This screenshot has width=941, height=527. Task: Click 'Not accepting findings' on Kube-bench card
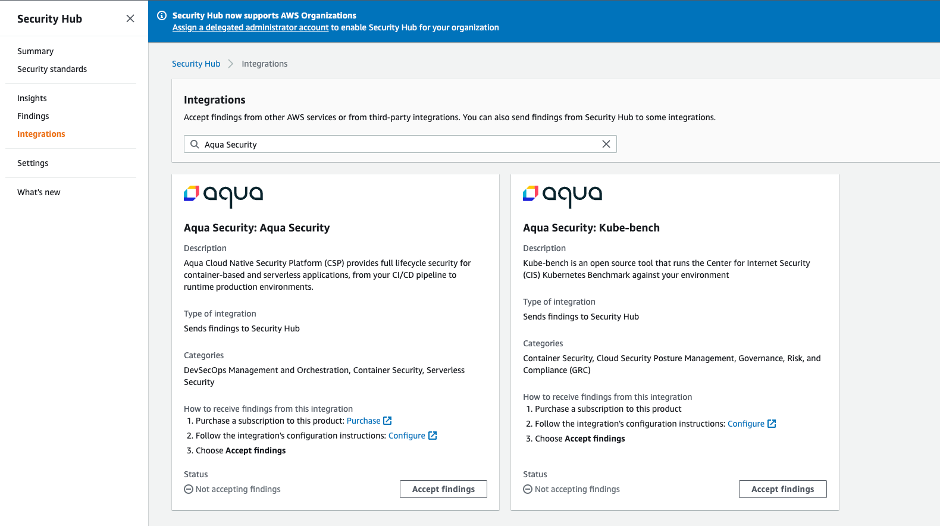click(x=577, y=489)
